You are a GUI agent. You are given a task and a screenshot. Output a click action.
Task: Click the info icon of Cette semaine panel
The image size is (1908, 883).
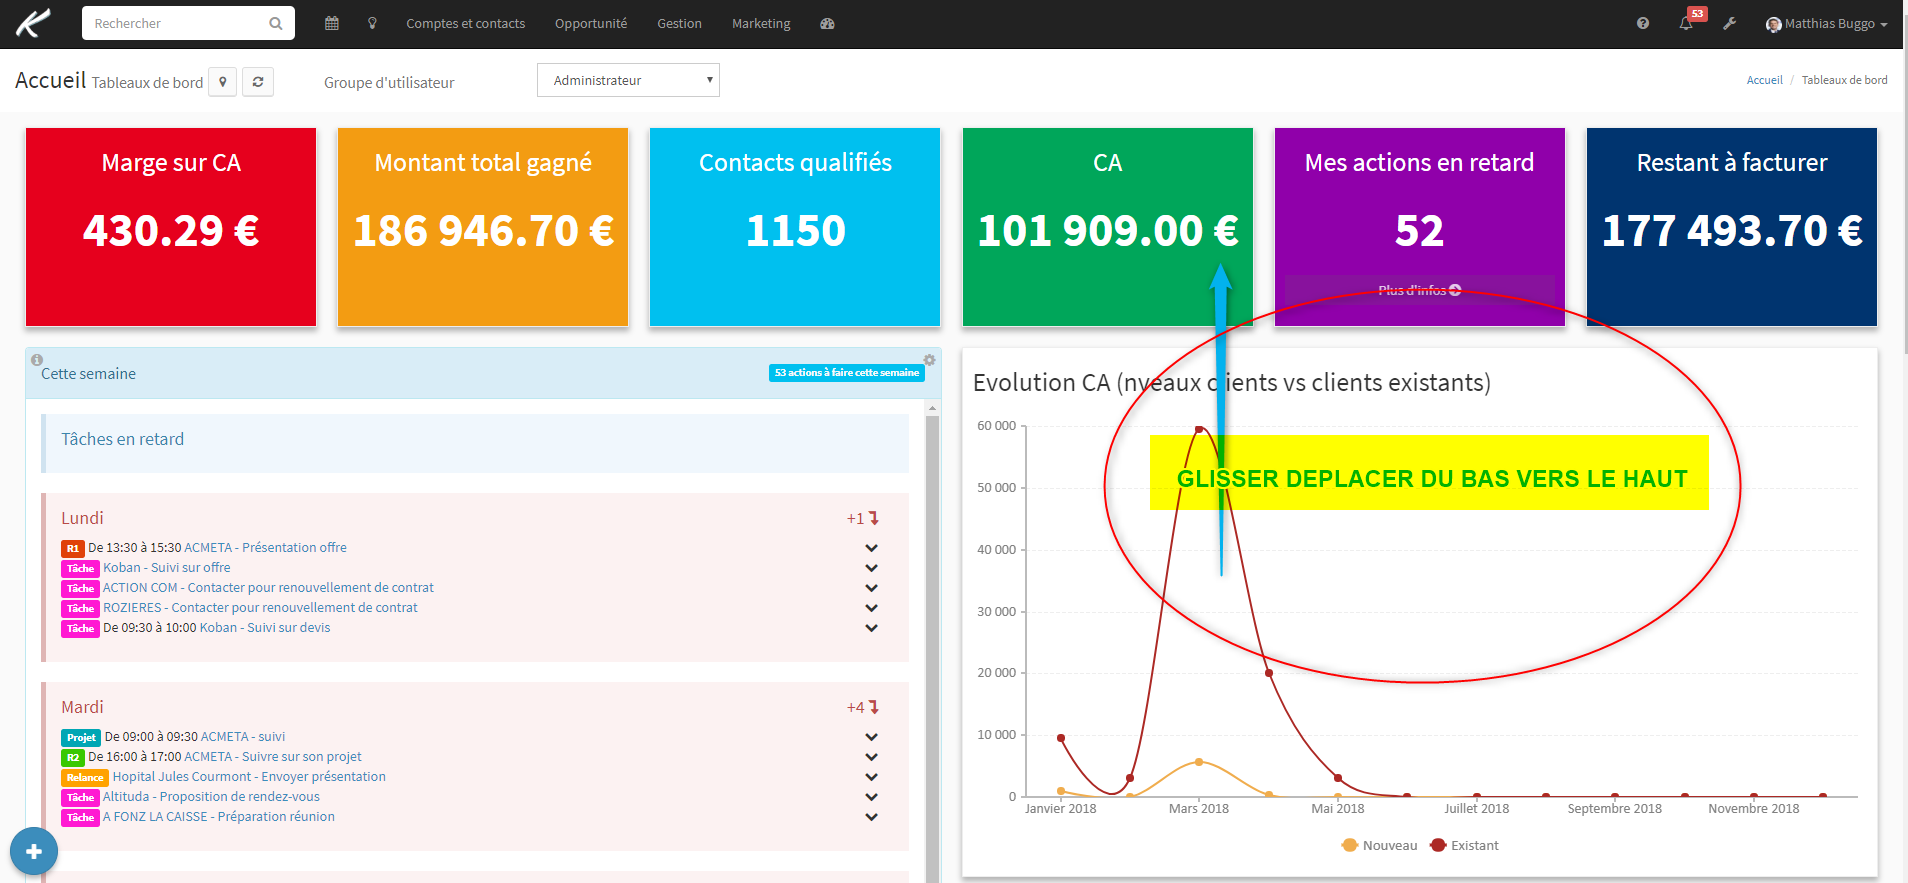point(37,360)
